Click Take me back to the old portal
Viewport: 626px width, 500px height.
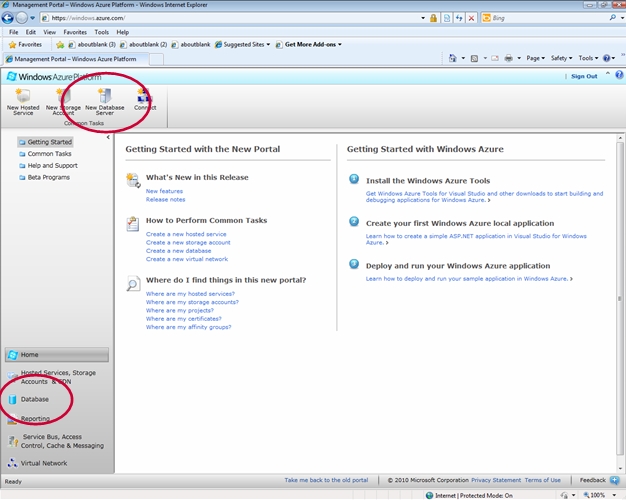click(326, 480)
